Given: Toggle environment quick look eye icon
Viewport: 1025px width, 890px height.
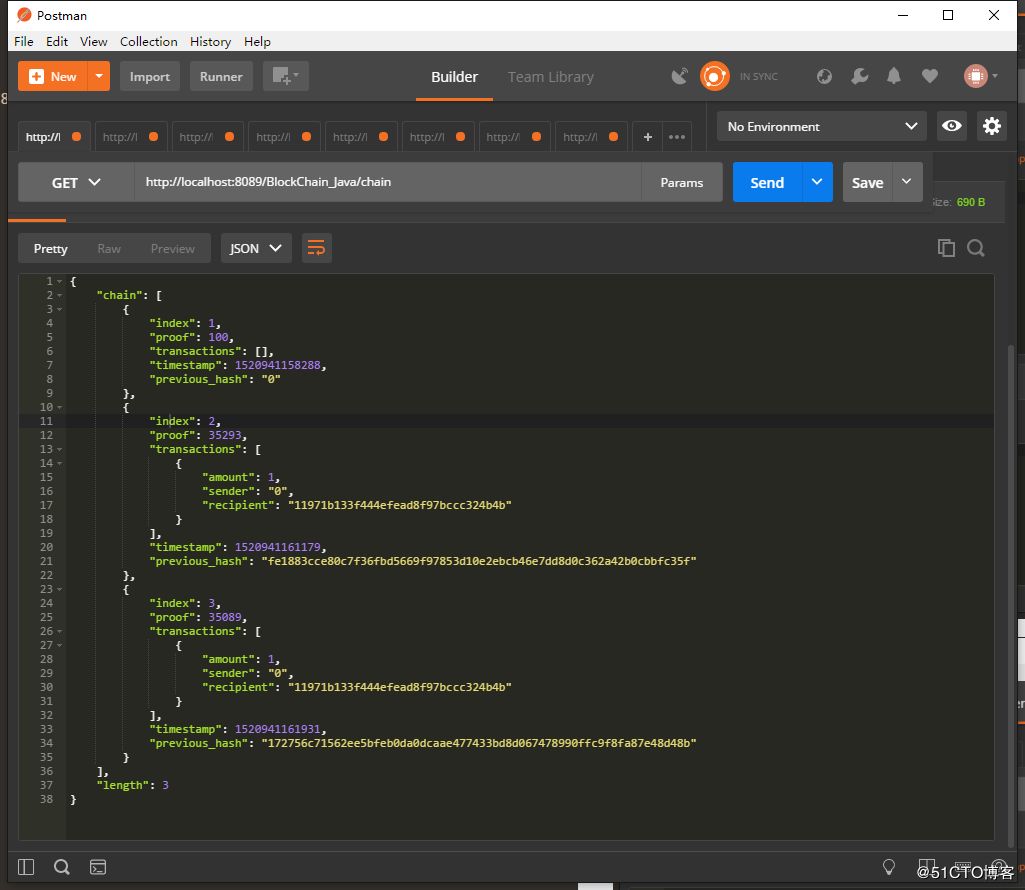Looking at the screenshot, I should click(x=952, y=126).
